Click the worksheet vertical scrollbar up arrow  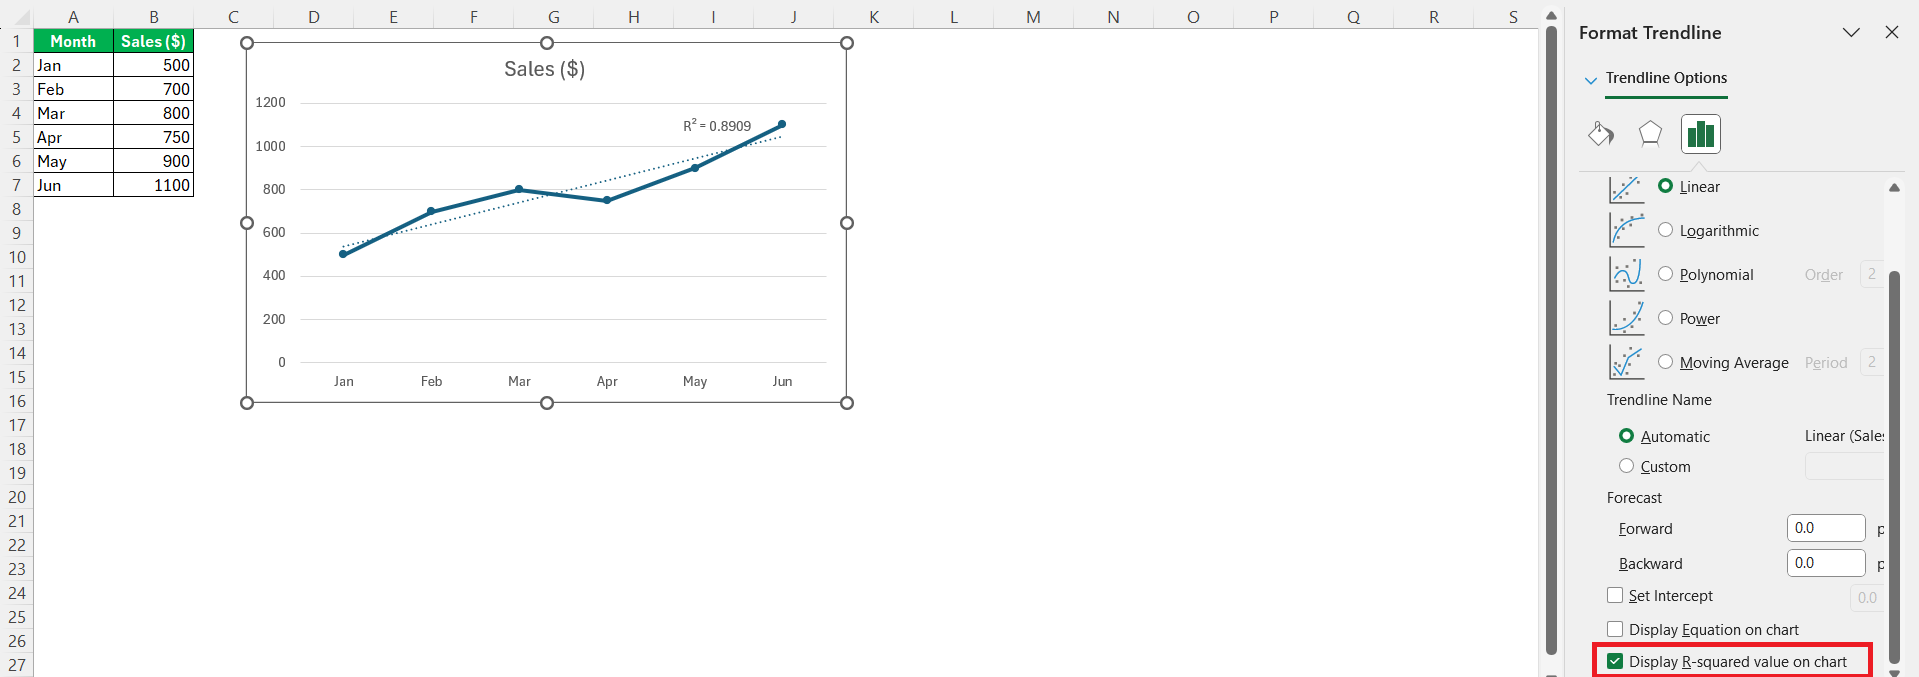click(1552, 16)
